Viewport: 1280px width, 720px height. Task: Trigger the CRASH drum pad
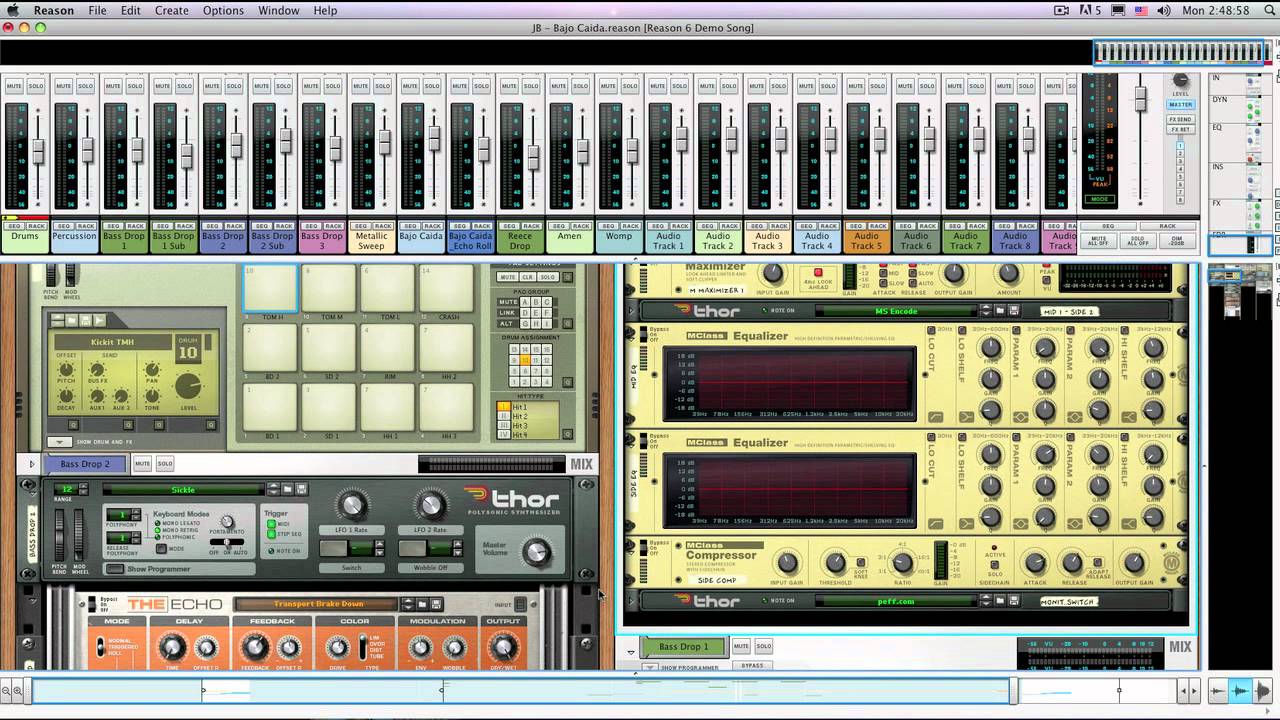click(448, 289)
